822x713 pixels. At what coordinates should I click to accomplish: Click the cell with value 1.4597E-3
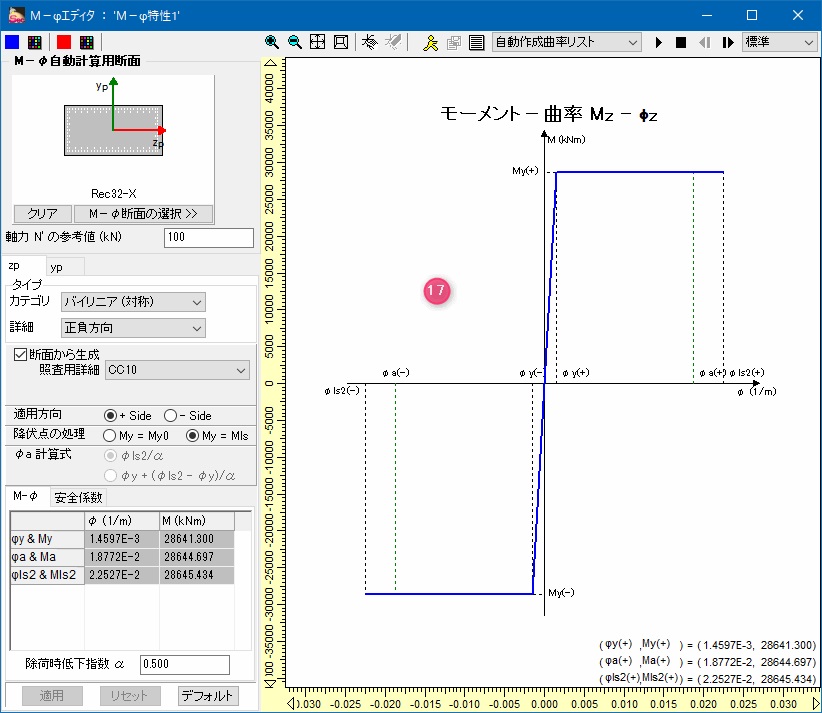122,539
